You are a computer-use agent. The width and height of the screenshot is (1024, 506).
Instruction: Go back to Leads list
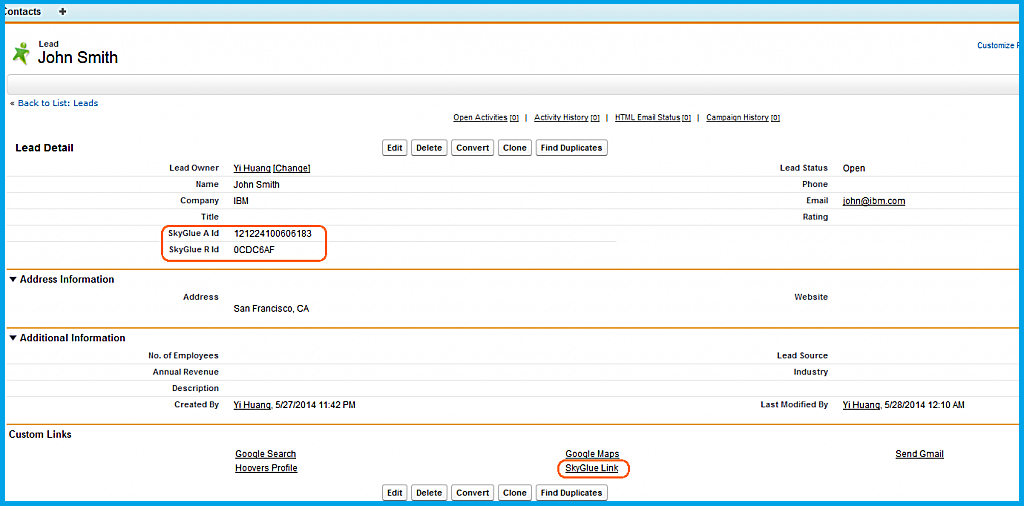click(x=57, y=103)
